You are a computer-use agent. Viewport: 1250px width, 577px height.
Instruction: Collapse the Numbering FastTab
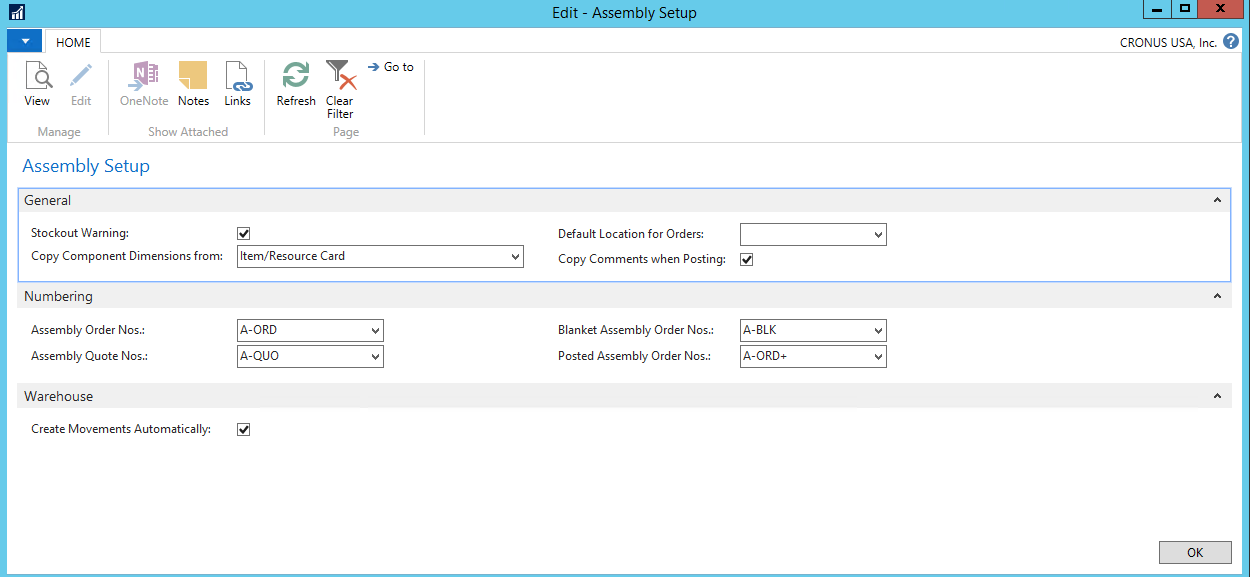pos(1217,296)
